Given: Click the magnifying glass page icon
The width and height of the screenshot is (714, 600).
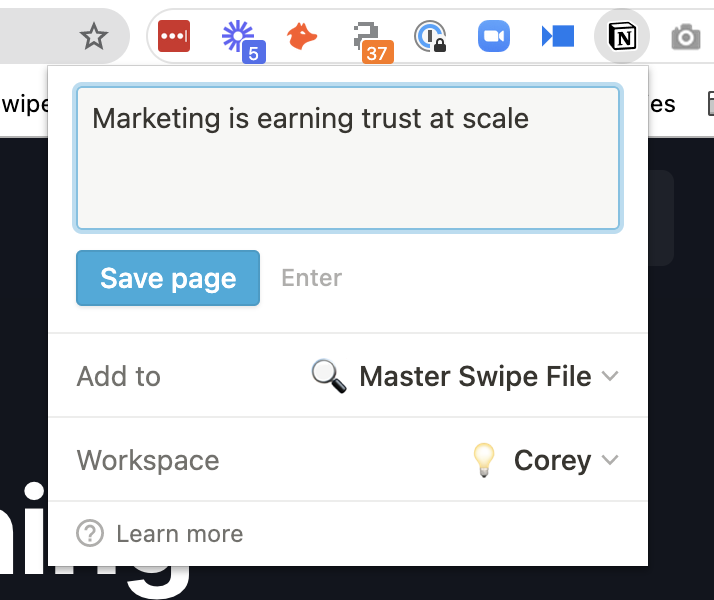Looking at the screenshot, I should coord(329,377).
